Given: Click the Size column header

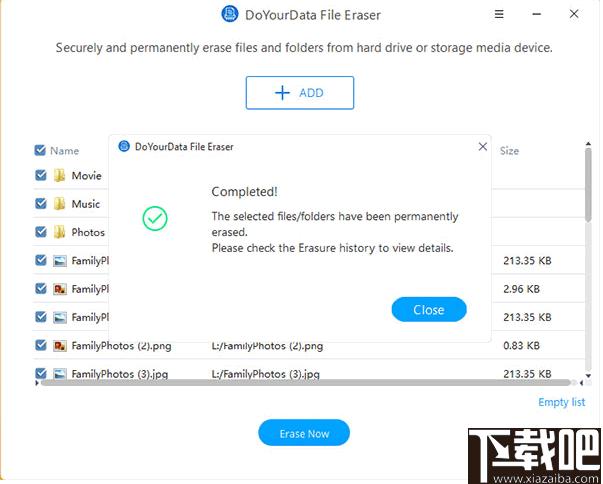Looking at the screenshot, I should [x=509, y=151].
